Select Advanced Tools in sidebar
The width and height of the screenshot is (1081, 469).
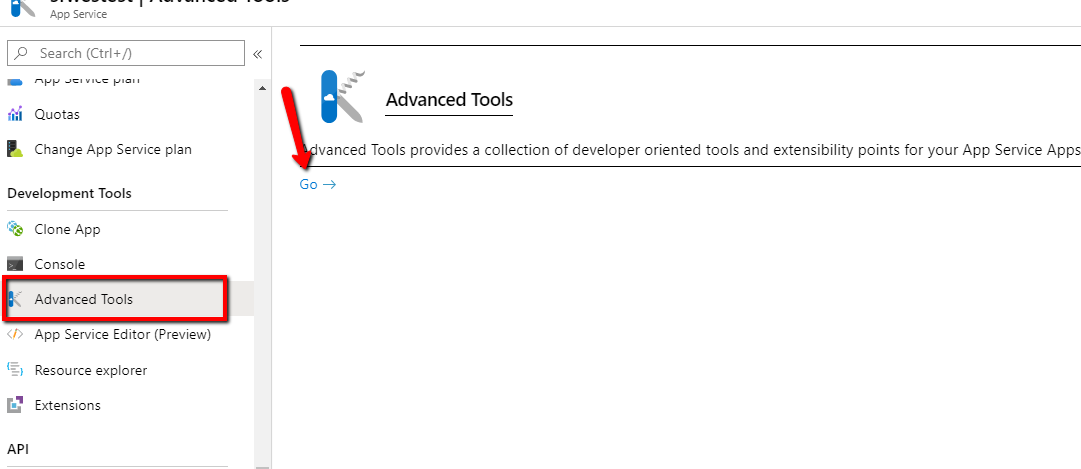click(127, 299)
